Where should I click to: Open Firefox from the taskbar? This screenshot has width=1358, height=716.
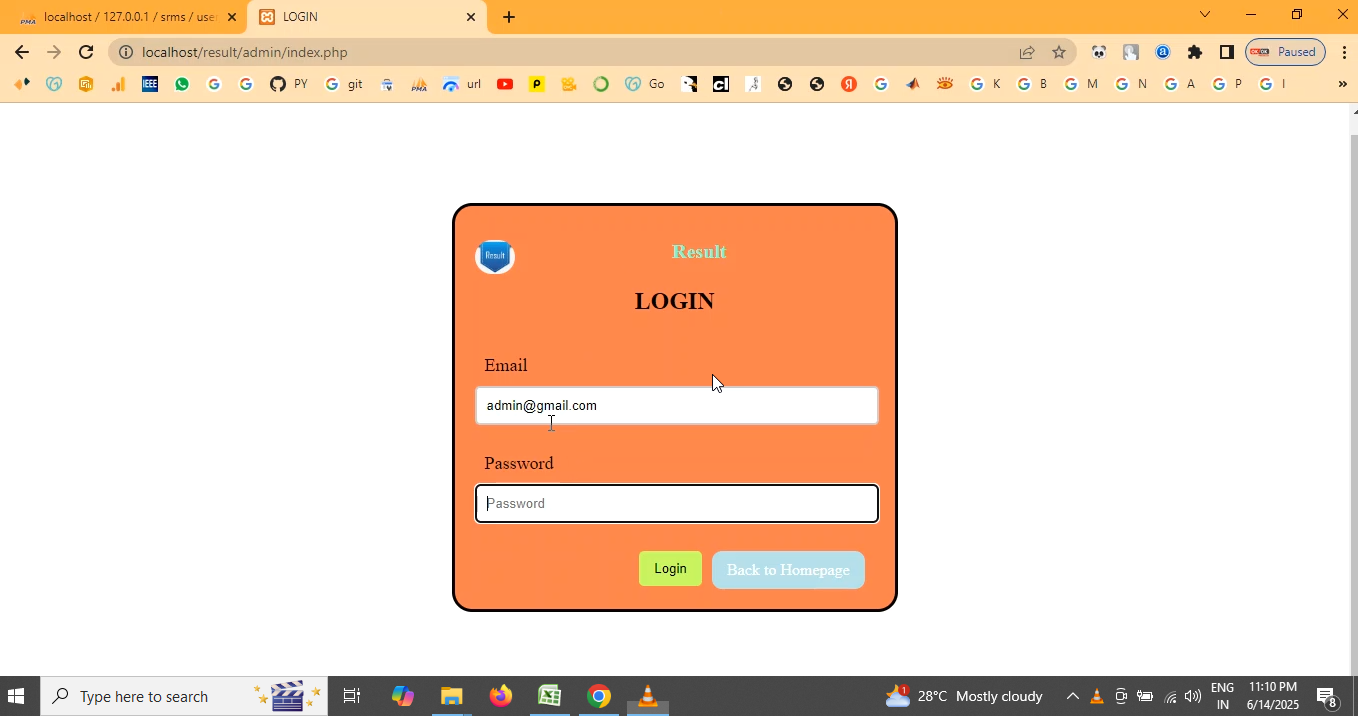point(501,696)
